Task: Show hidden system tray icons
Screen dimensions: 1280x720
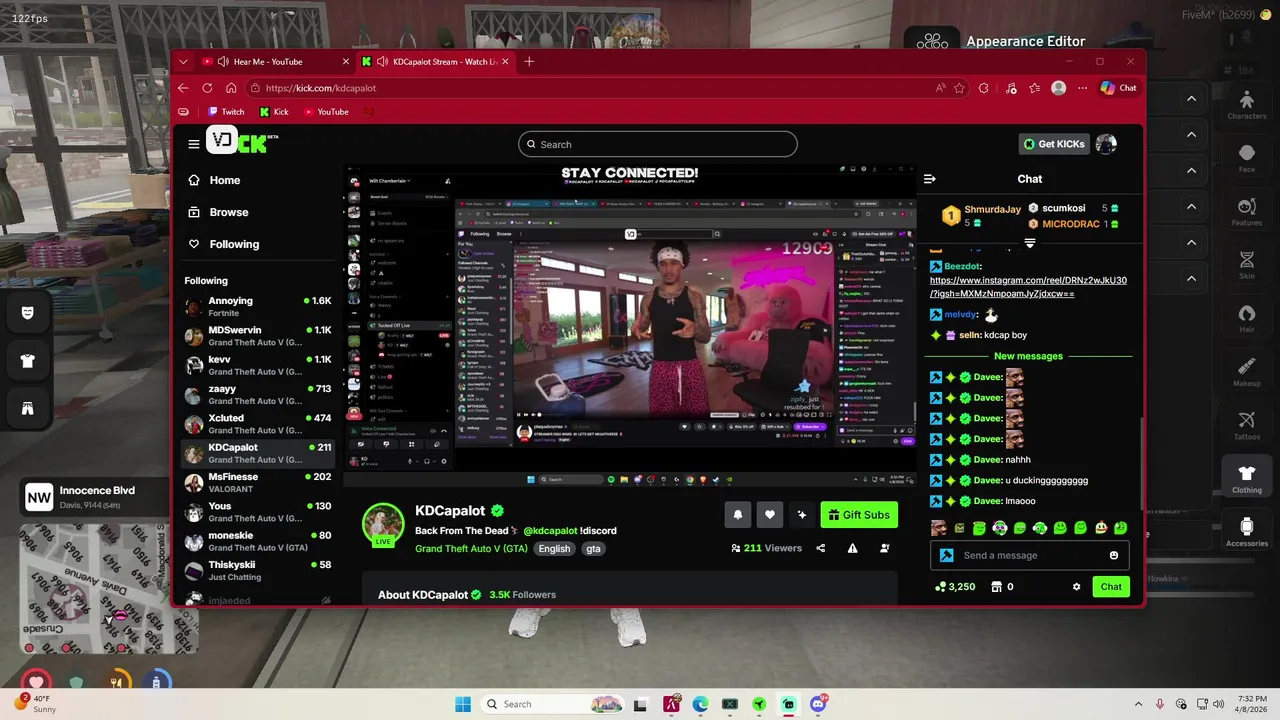Action: [x=1138, y=704]
